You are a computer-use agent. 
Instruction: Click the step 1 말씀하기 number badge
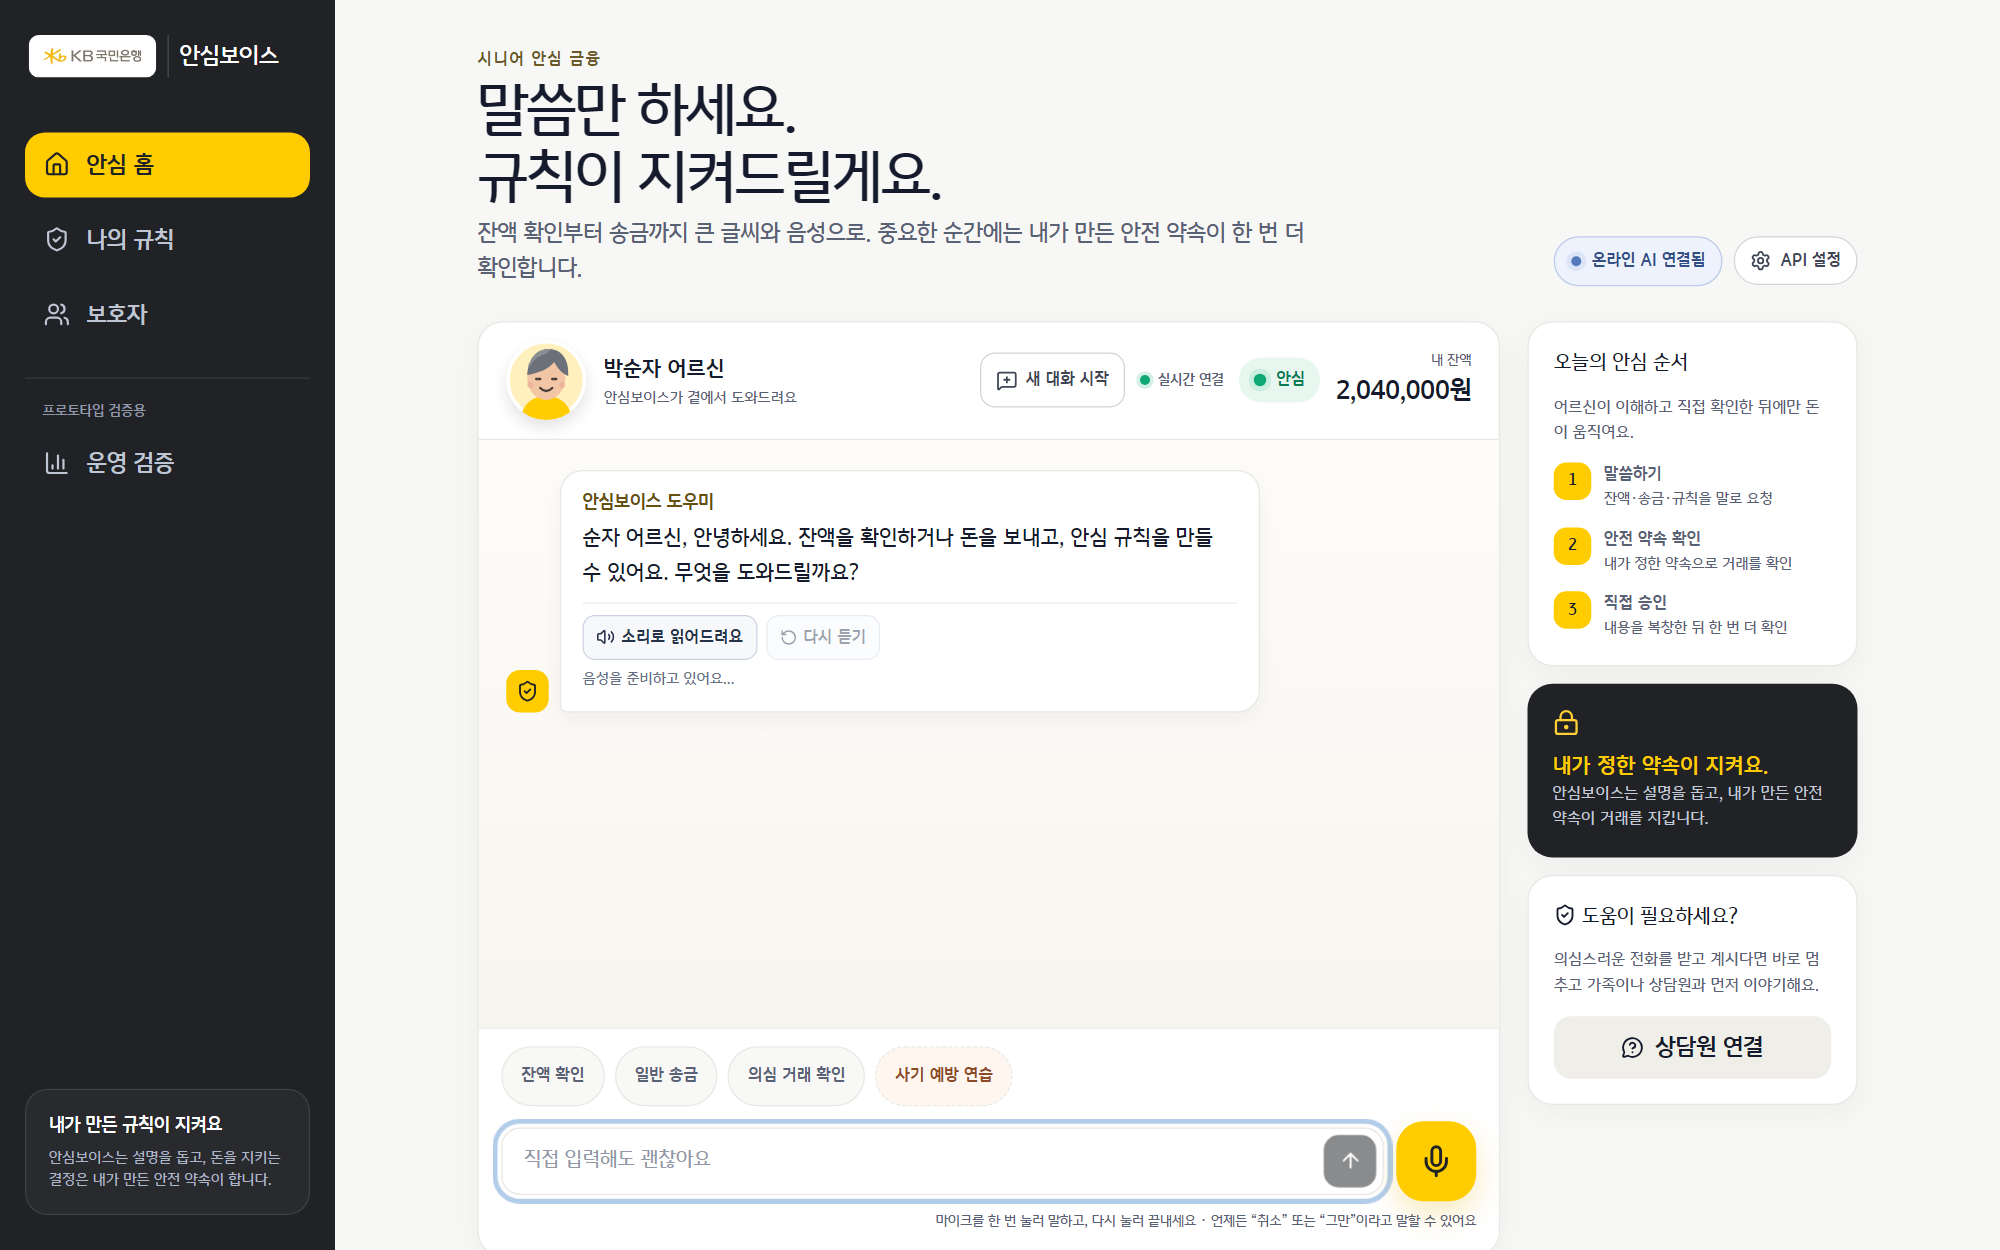pos(1572,480)
